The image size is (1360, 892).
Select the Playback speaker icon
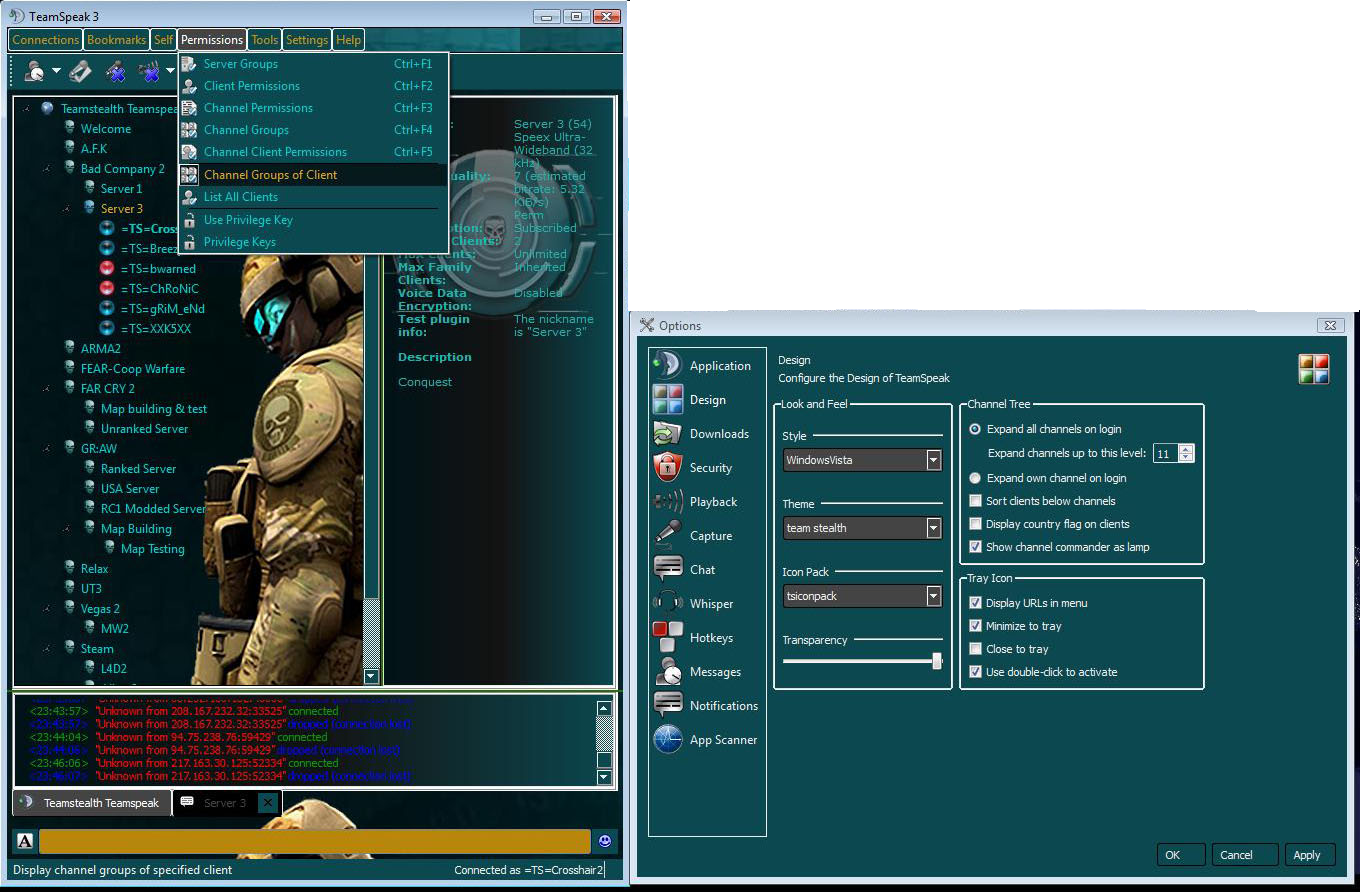667,502
